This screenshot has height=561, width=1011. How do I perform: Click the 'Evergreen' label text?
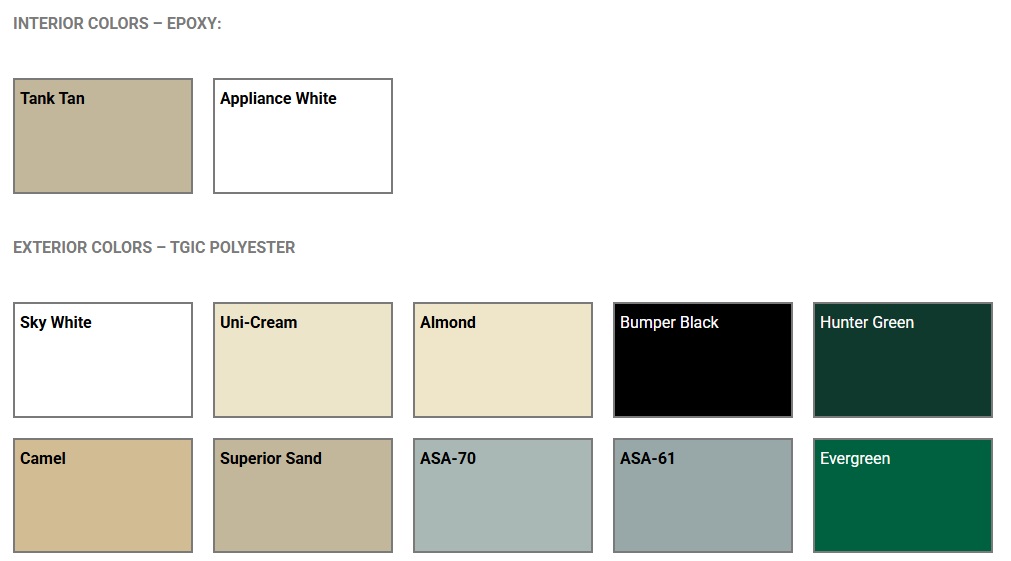[855, 458]
